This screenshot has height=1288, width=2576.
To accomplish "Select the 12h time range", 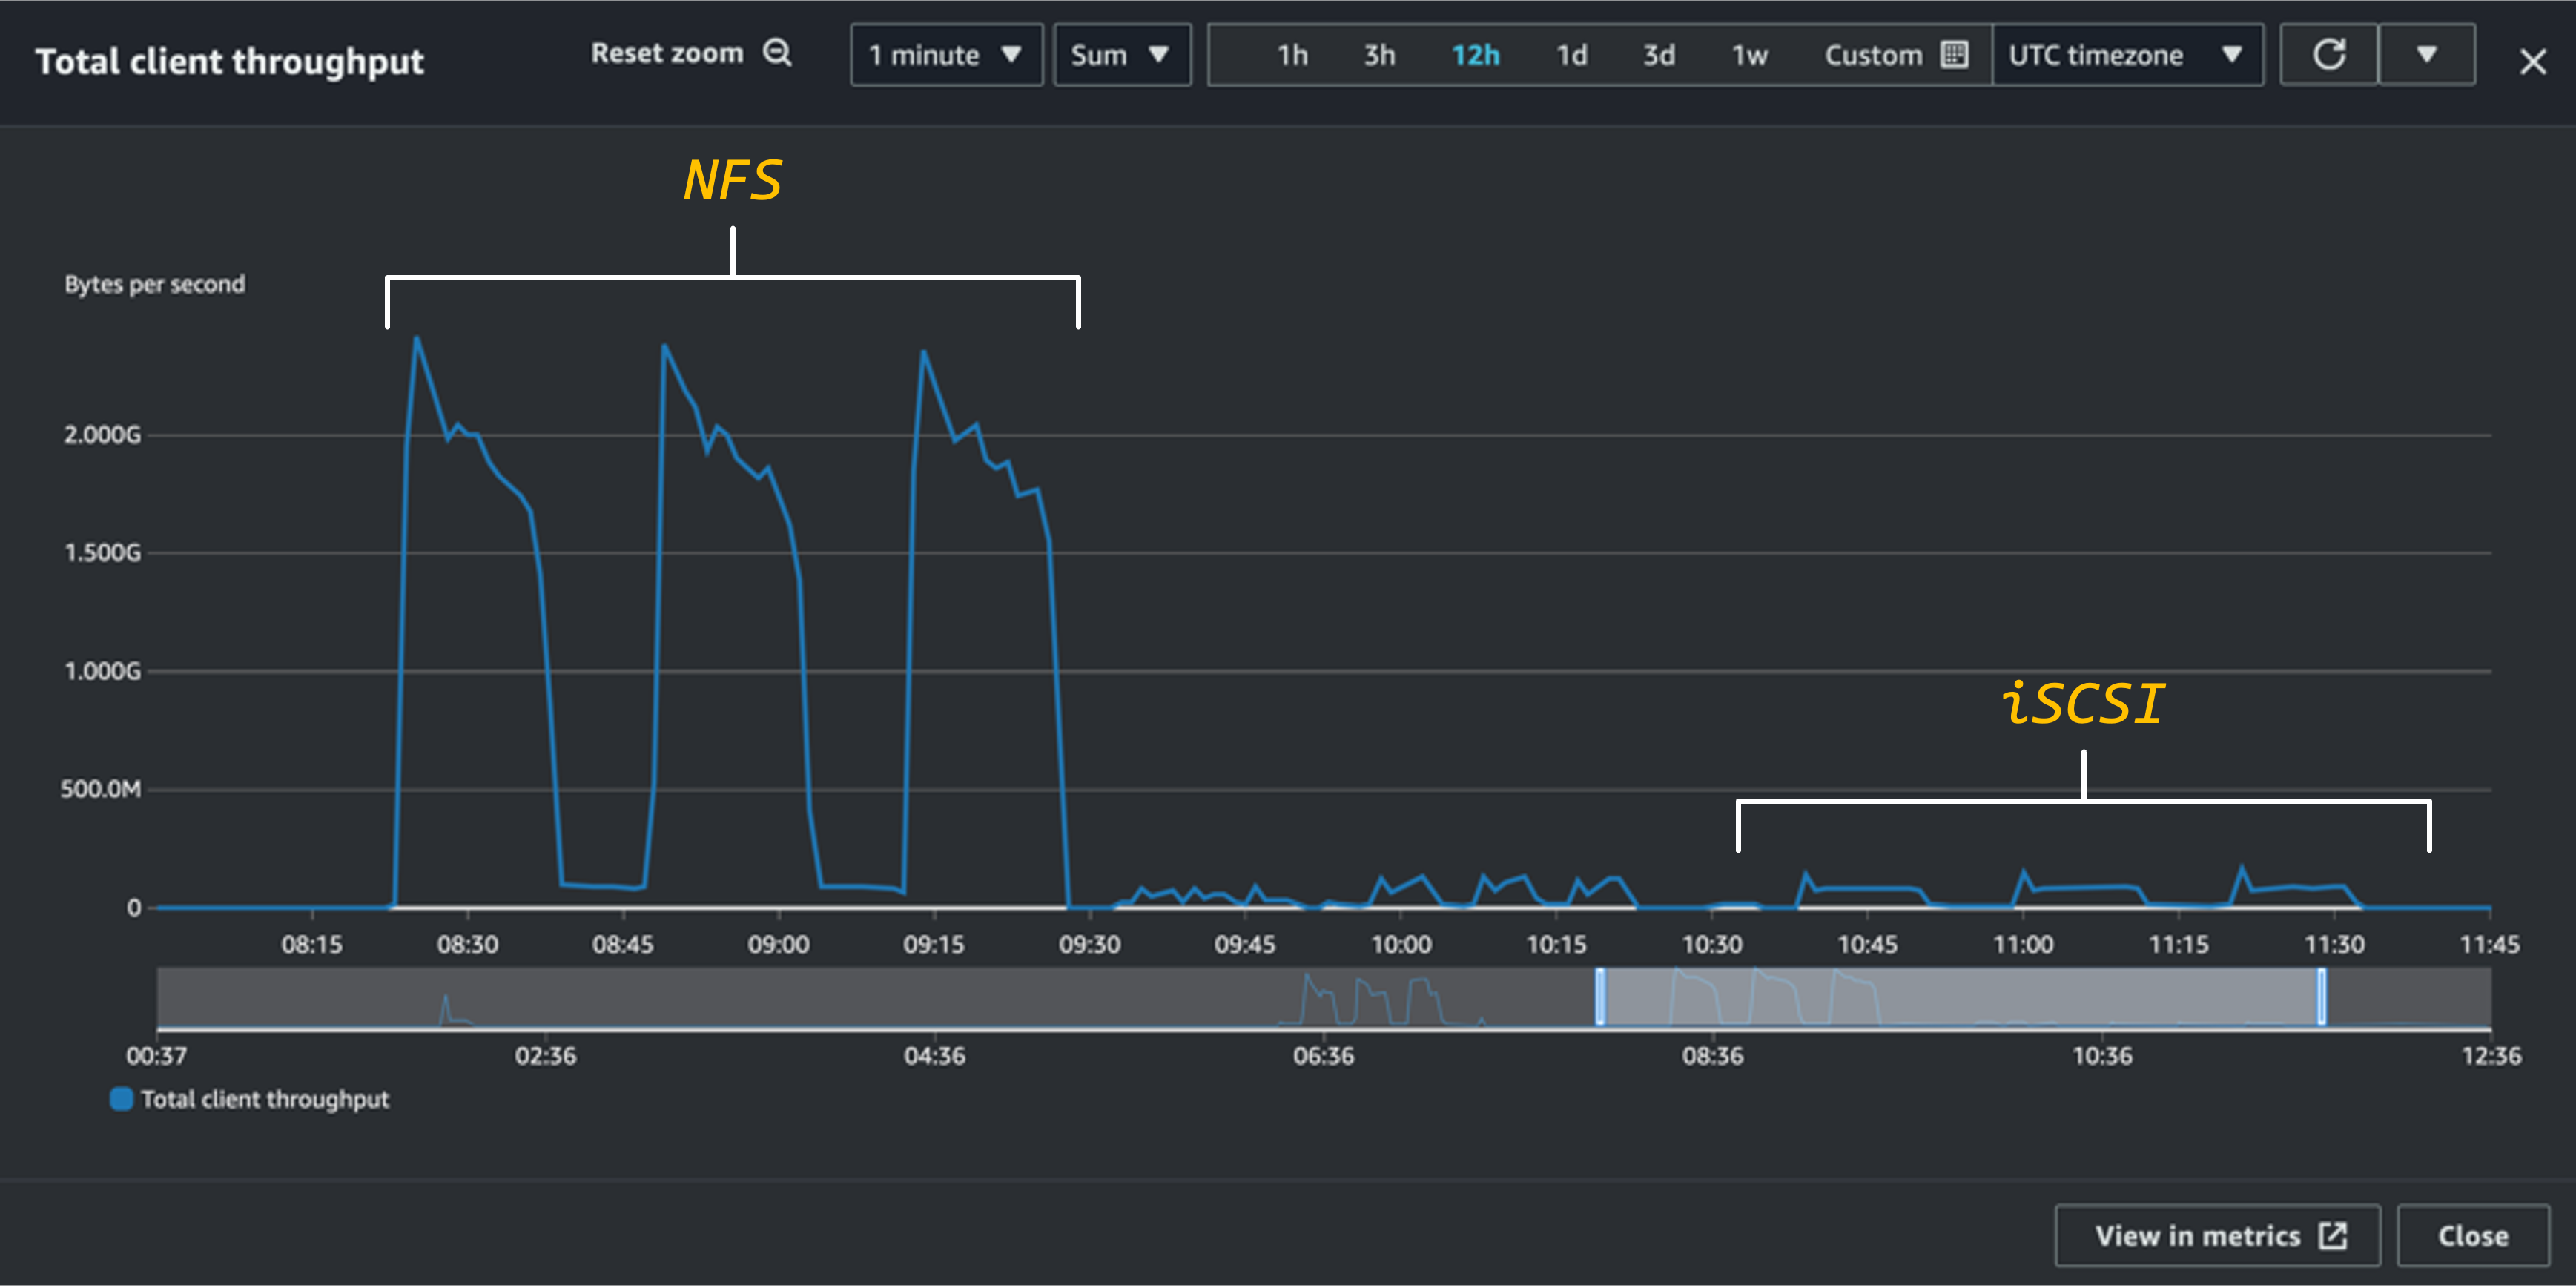I will (x=1475, y=55).
